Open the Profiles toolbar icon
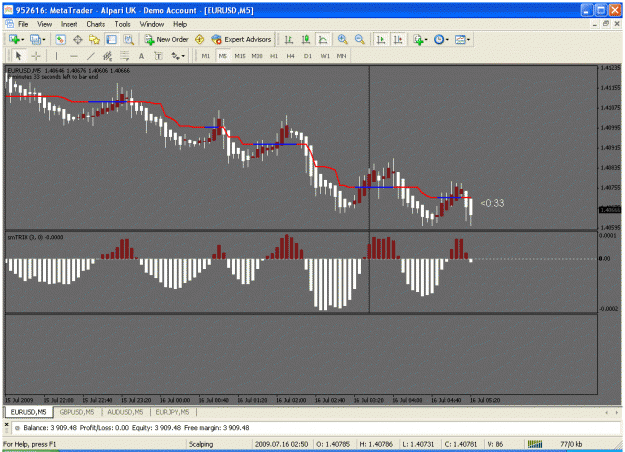Image resolution: width=625 pixels, height=452 pixels. 35,39
